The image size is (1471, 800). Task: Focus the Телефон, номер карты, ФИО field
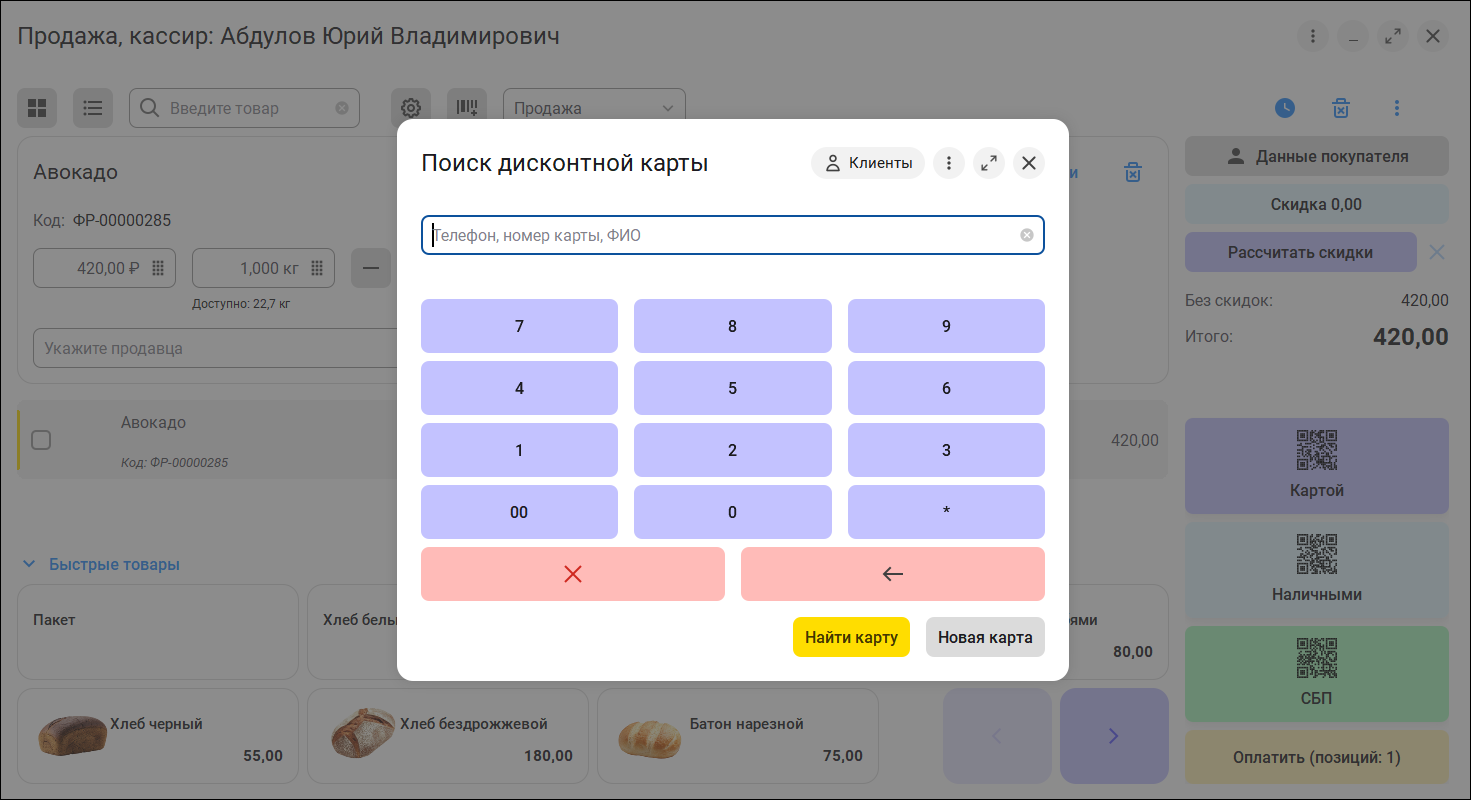733,235
